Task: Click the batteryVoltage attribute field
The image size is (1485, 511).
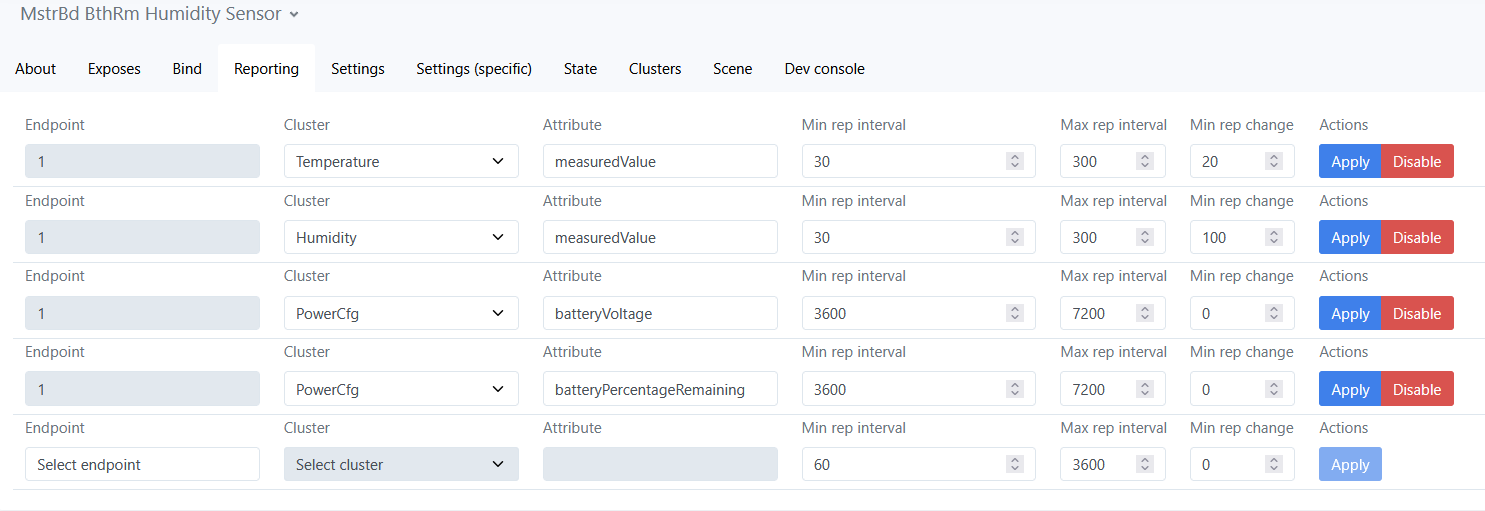Action: click(x=660, y=313)
